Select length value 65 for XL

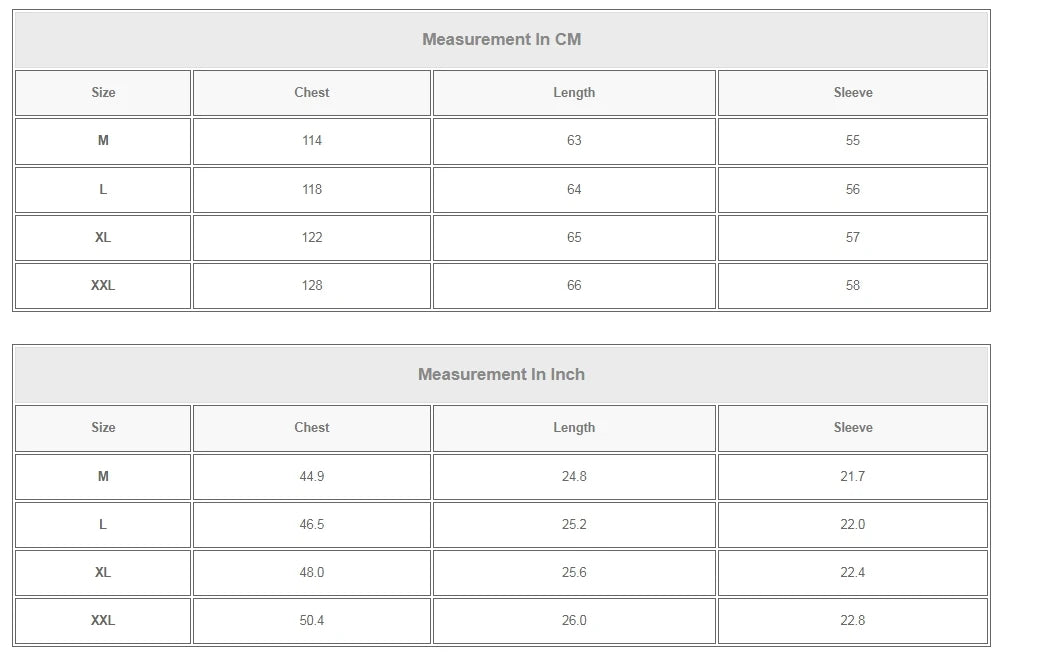click(574, 238)
